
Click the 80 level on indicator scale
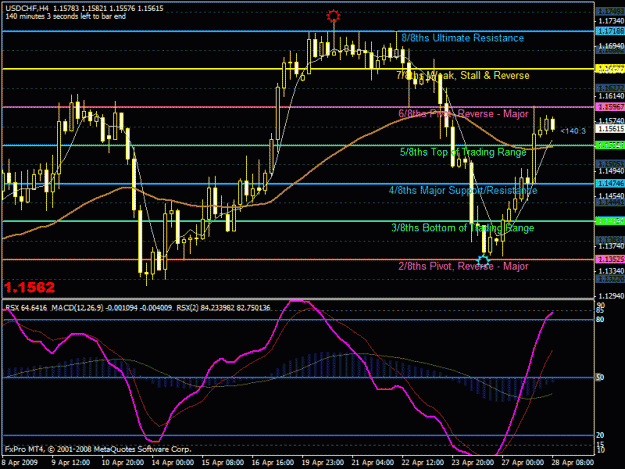(600, 320)
